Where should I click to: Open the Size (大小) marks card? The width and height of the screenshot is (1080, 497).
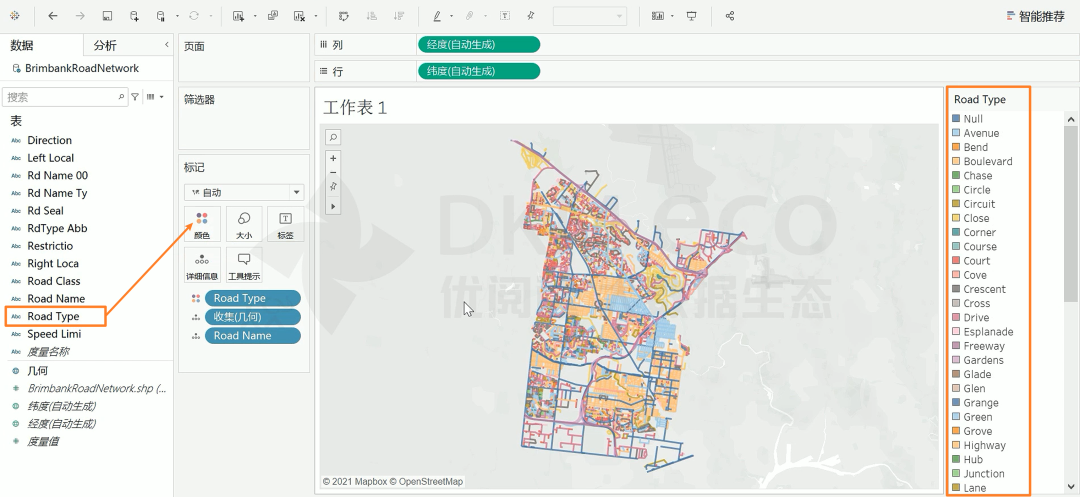click(x=244, y=224)
